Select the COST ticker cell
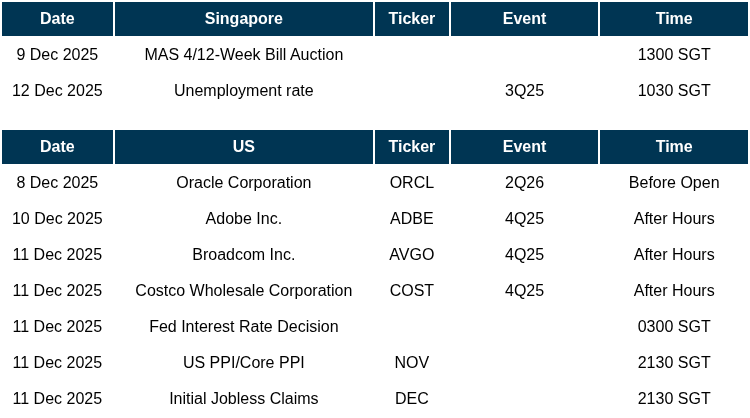Screen dimensions: 750x418 coord(411,291)
